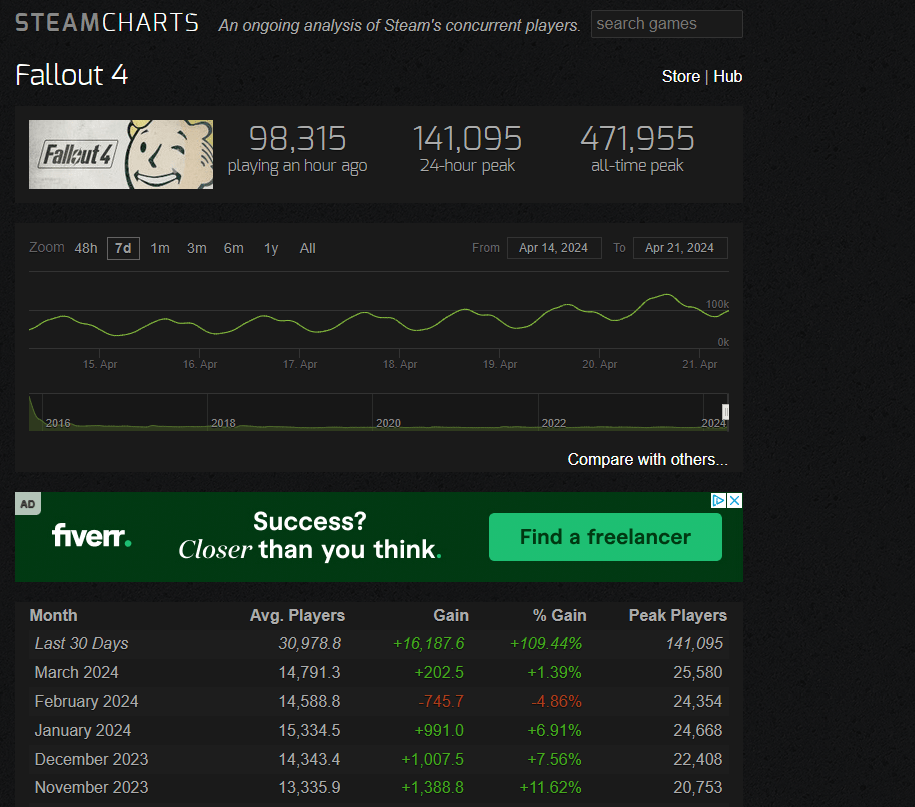Click the -745.7 gain value
Viewport: 915px width, 807px height.
(x=441, y=701)
